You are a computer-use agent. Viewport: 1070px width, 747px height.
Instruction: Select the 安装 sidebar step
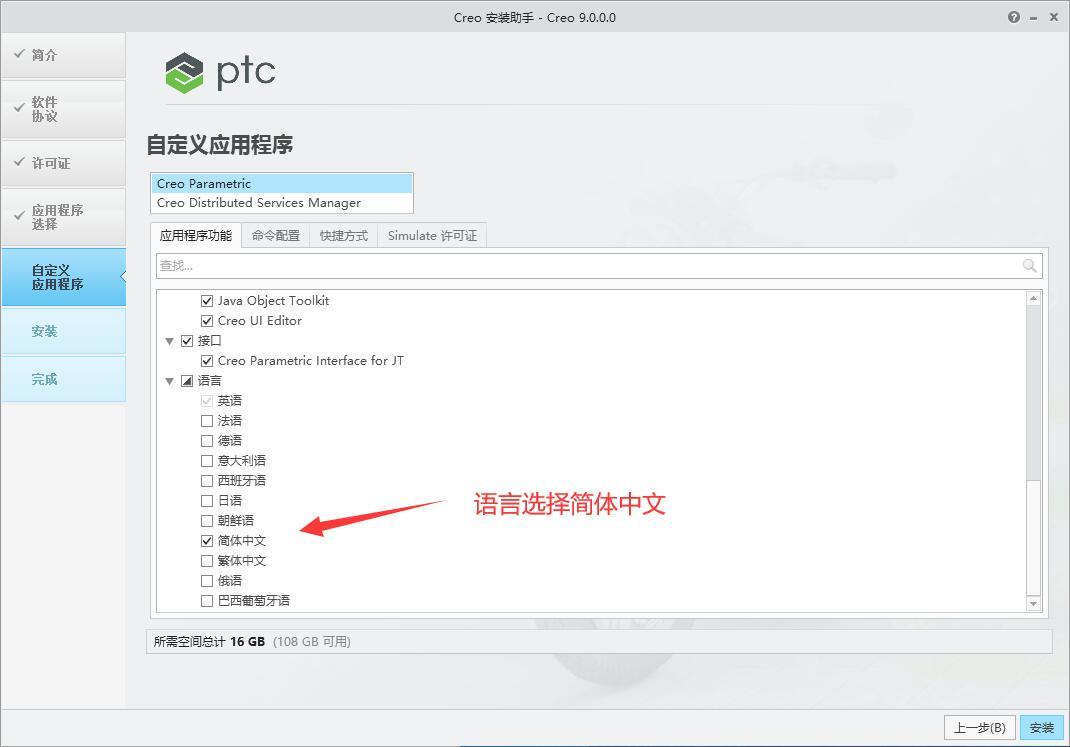[x=63, y=331]
